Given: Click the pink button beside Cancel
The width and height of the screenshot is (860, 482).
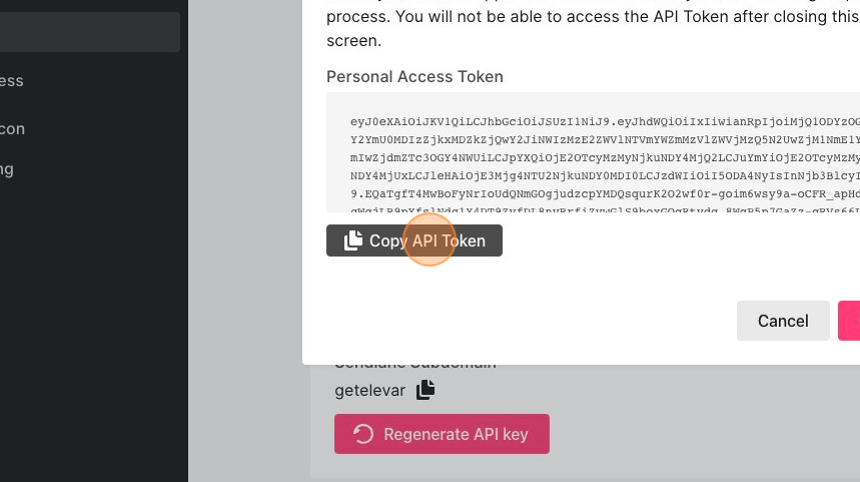Looking at the screenshot, I should [x=849, y=321].
